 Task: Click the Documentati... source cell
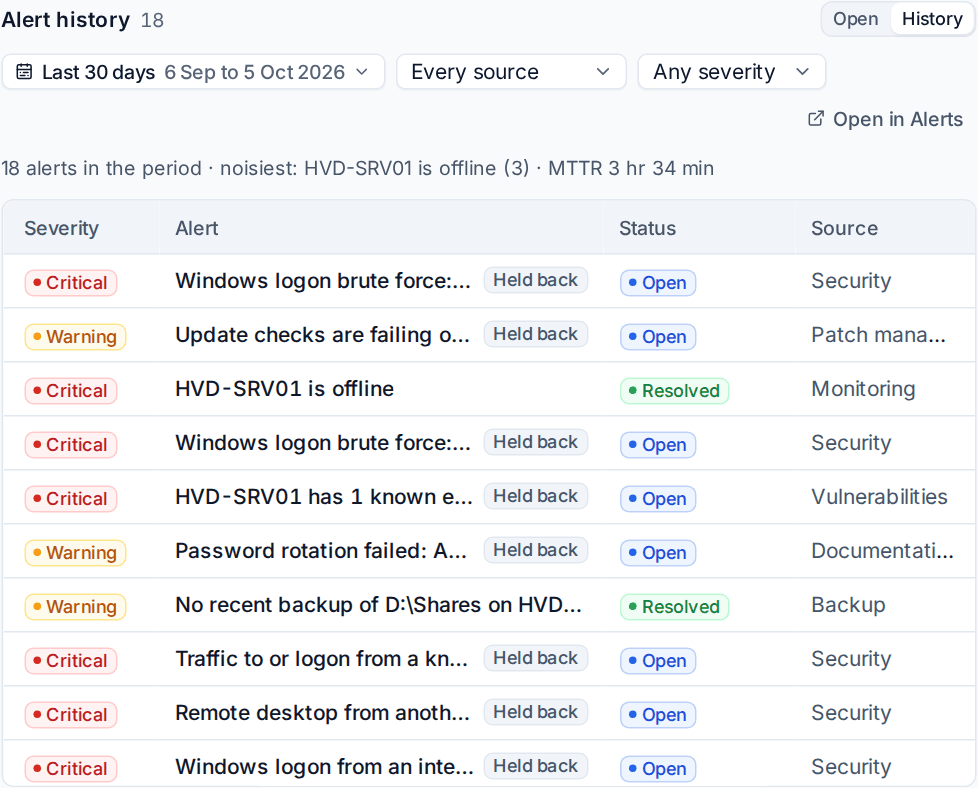(882, 551)
